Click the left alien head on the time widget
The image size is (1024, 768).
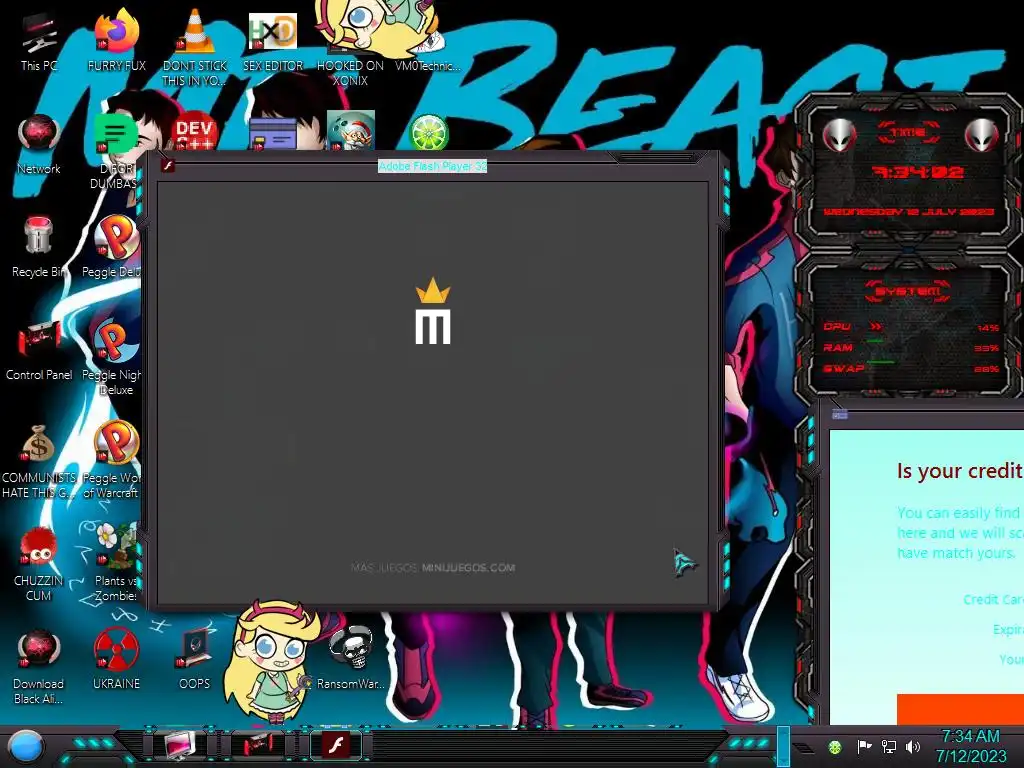click(x=839, y=136)
